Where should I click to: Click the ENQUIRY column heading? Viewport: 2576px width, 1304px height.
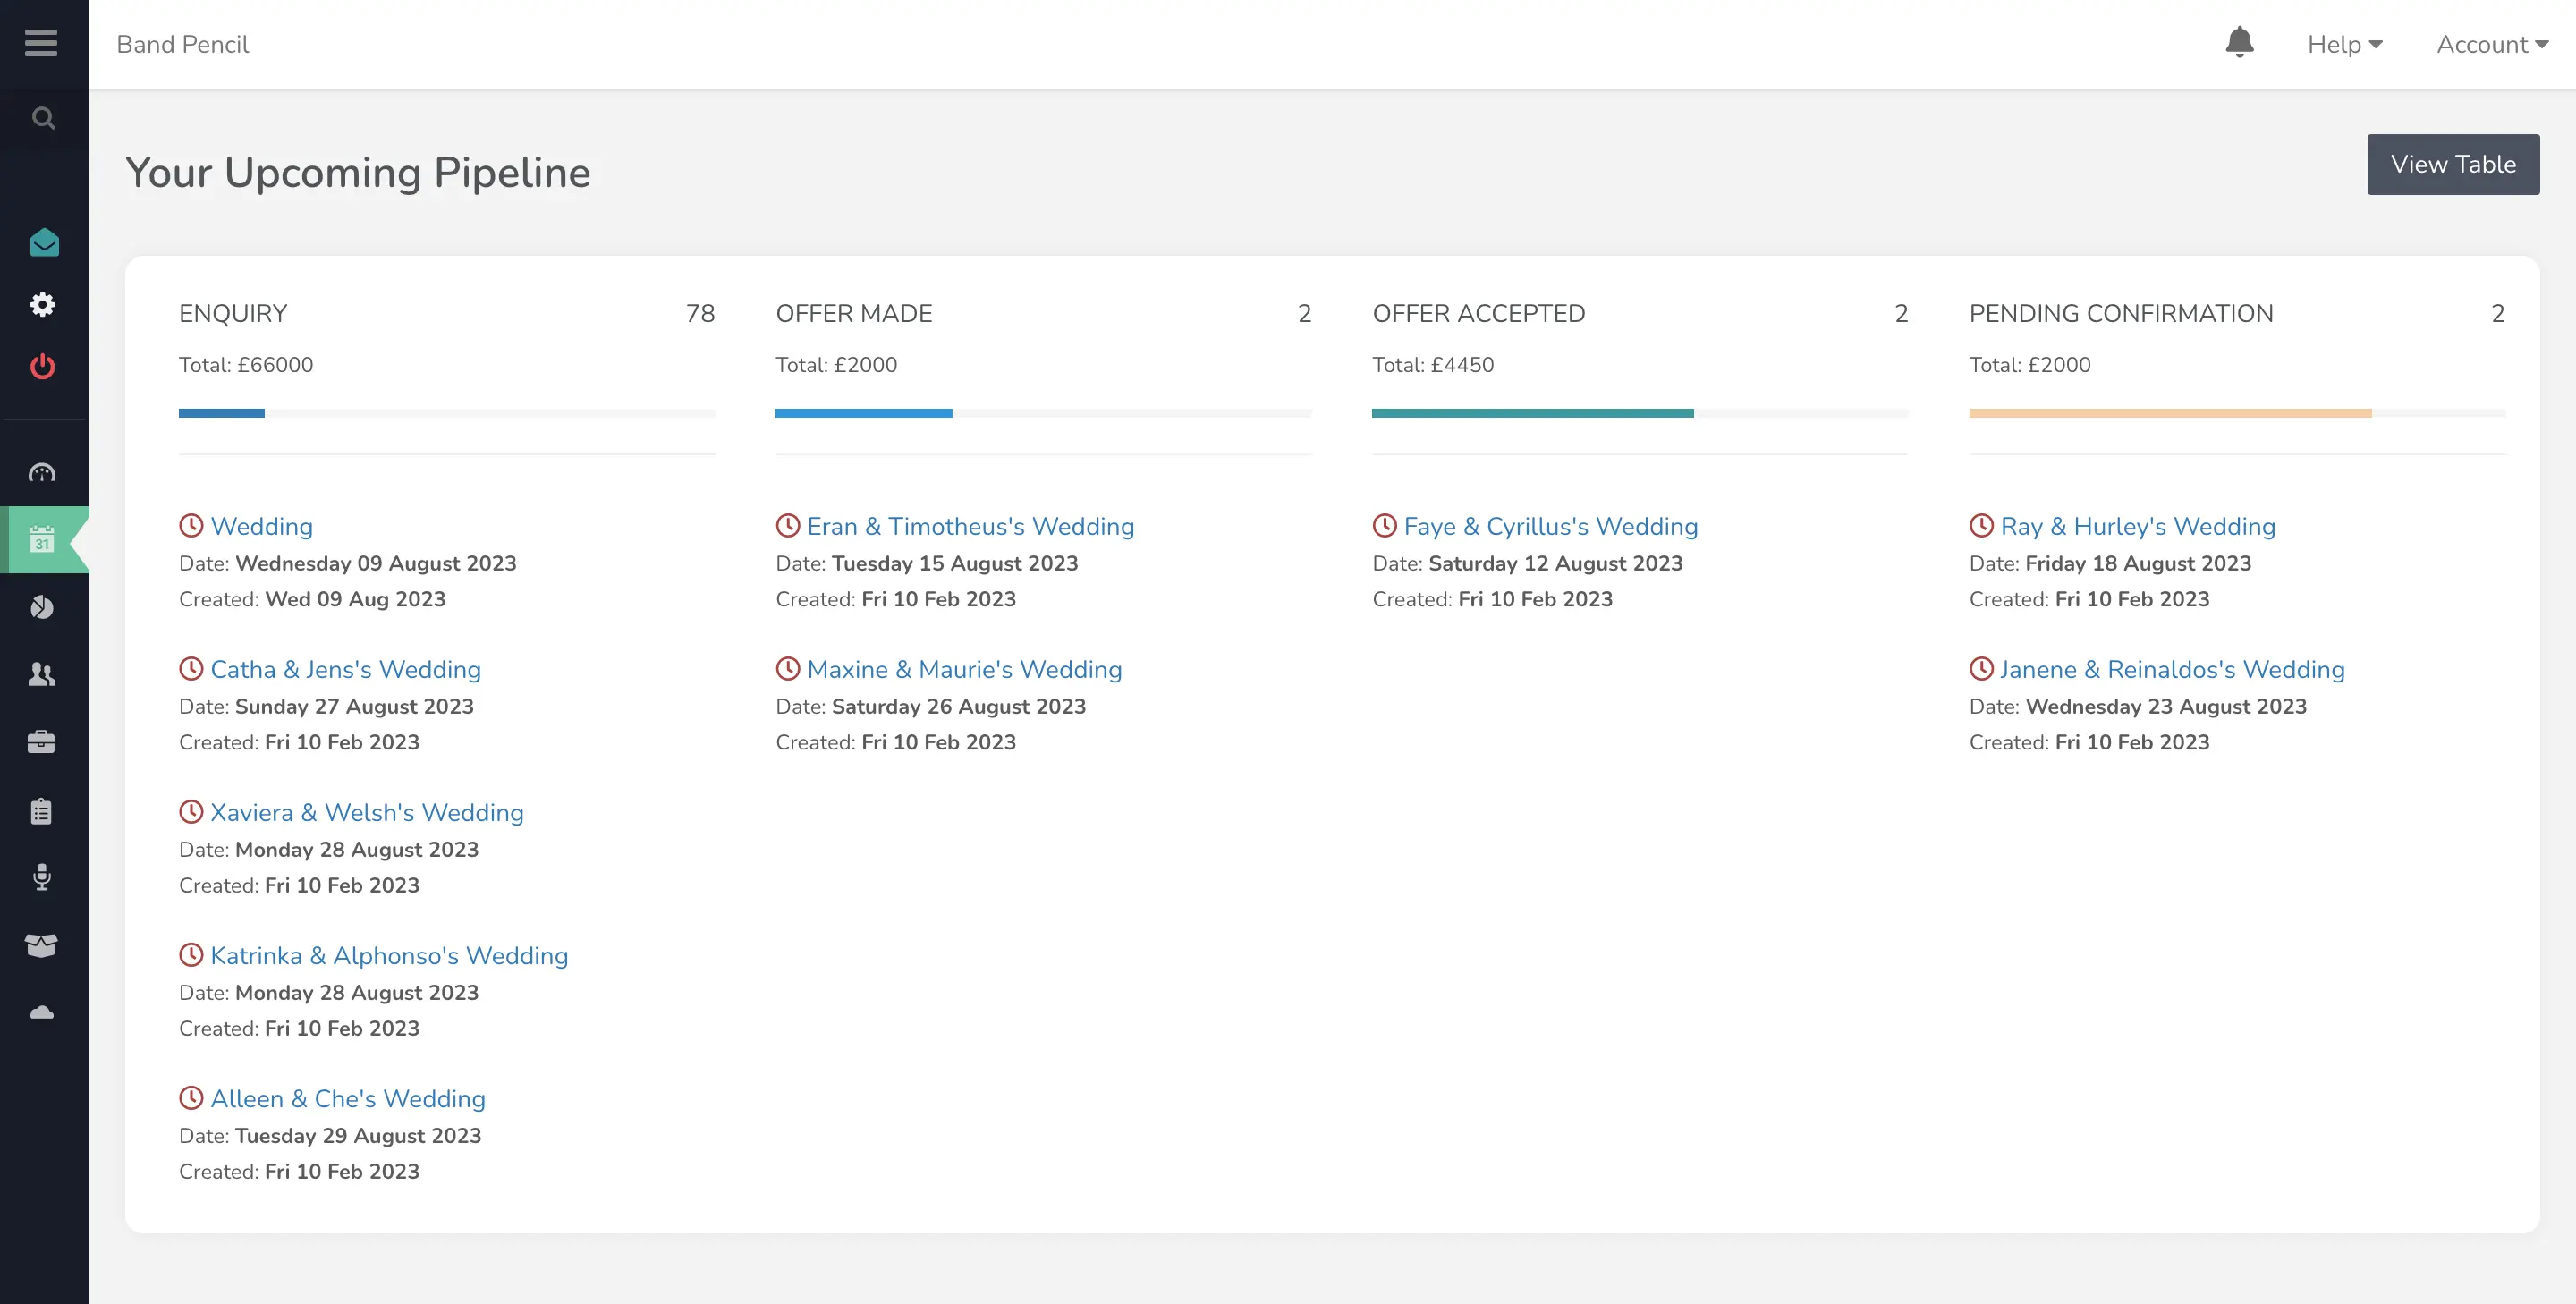point(233,313)
